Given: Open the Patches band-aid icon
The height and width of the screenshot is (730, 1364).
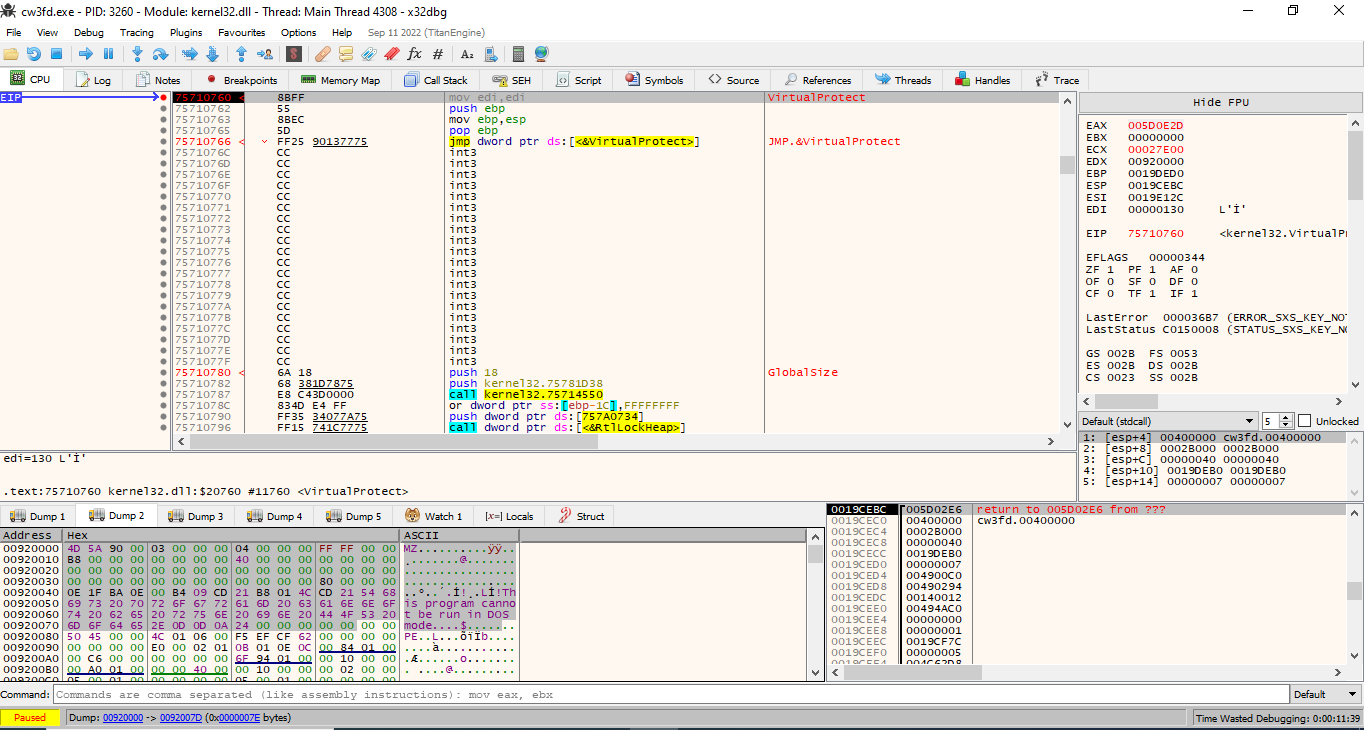Looking at the screenshot, I should (322, 54).
